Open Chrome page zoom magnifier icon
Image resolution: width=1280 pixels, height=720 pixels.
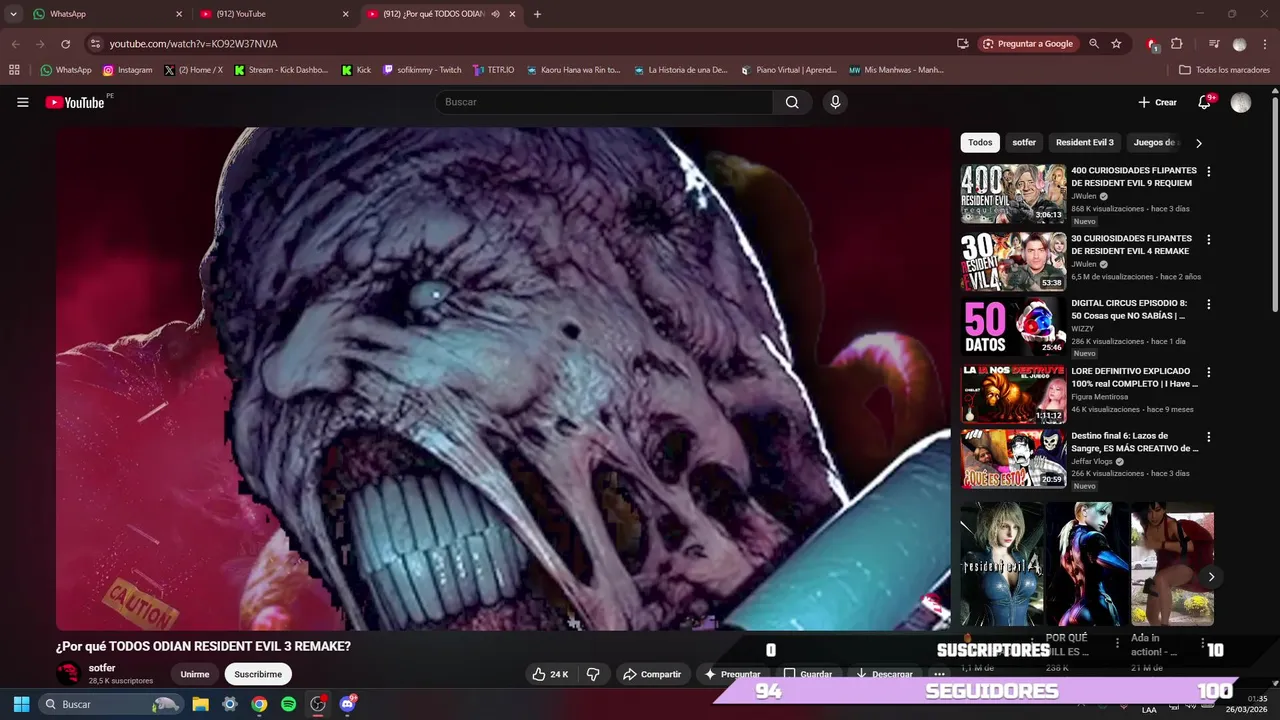[x=1094, y=44]
